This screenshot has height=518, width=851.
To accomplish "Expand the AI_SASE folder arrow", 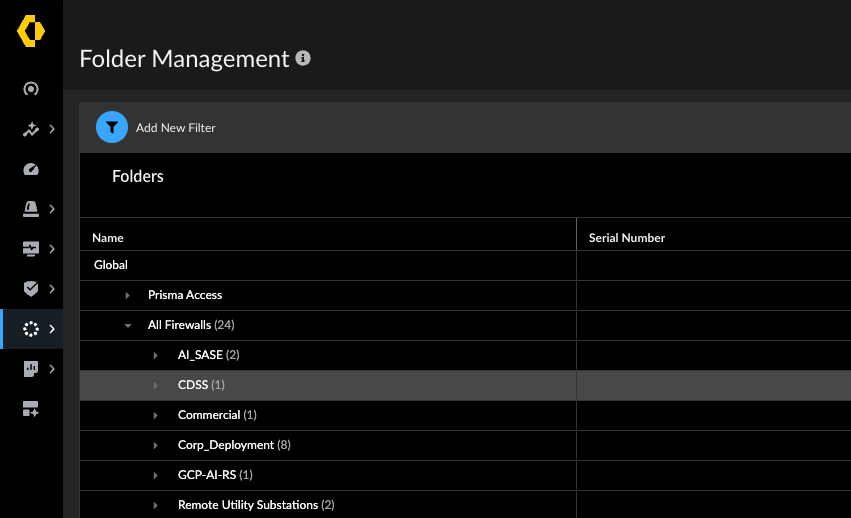I will pos(155,355).
